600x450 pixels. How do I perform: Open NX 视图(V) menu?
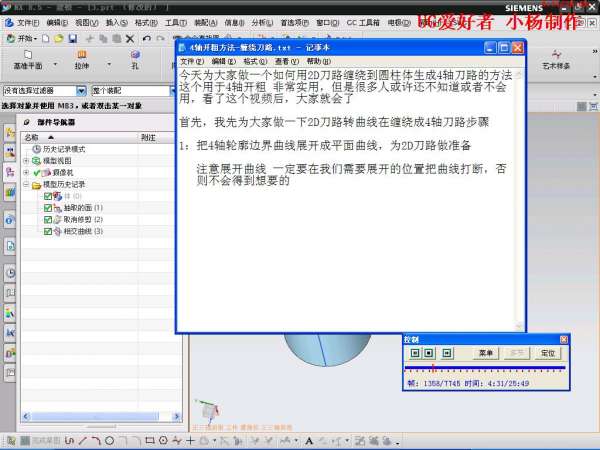pos(86,23)
